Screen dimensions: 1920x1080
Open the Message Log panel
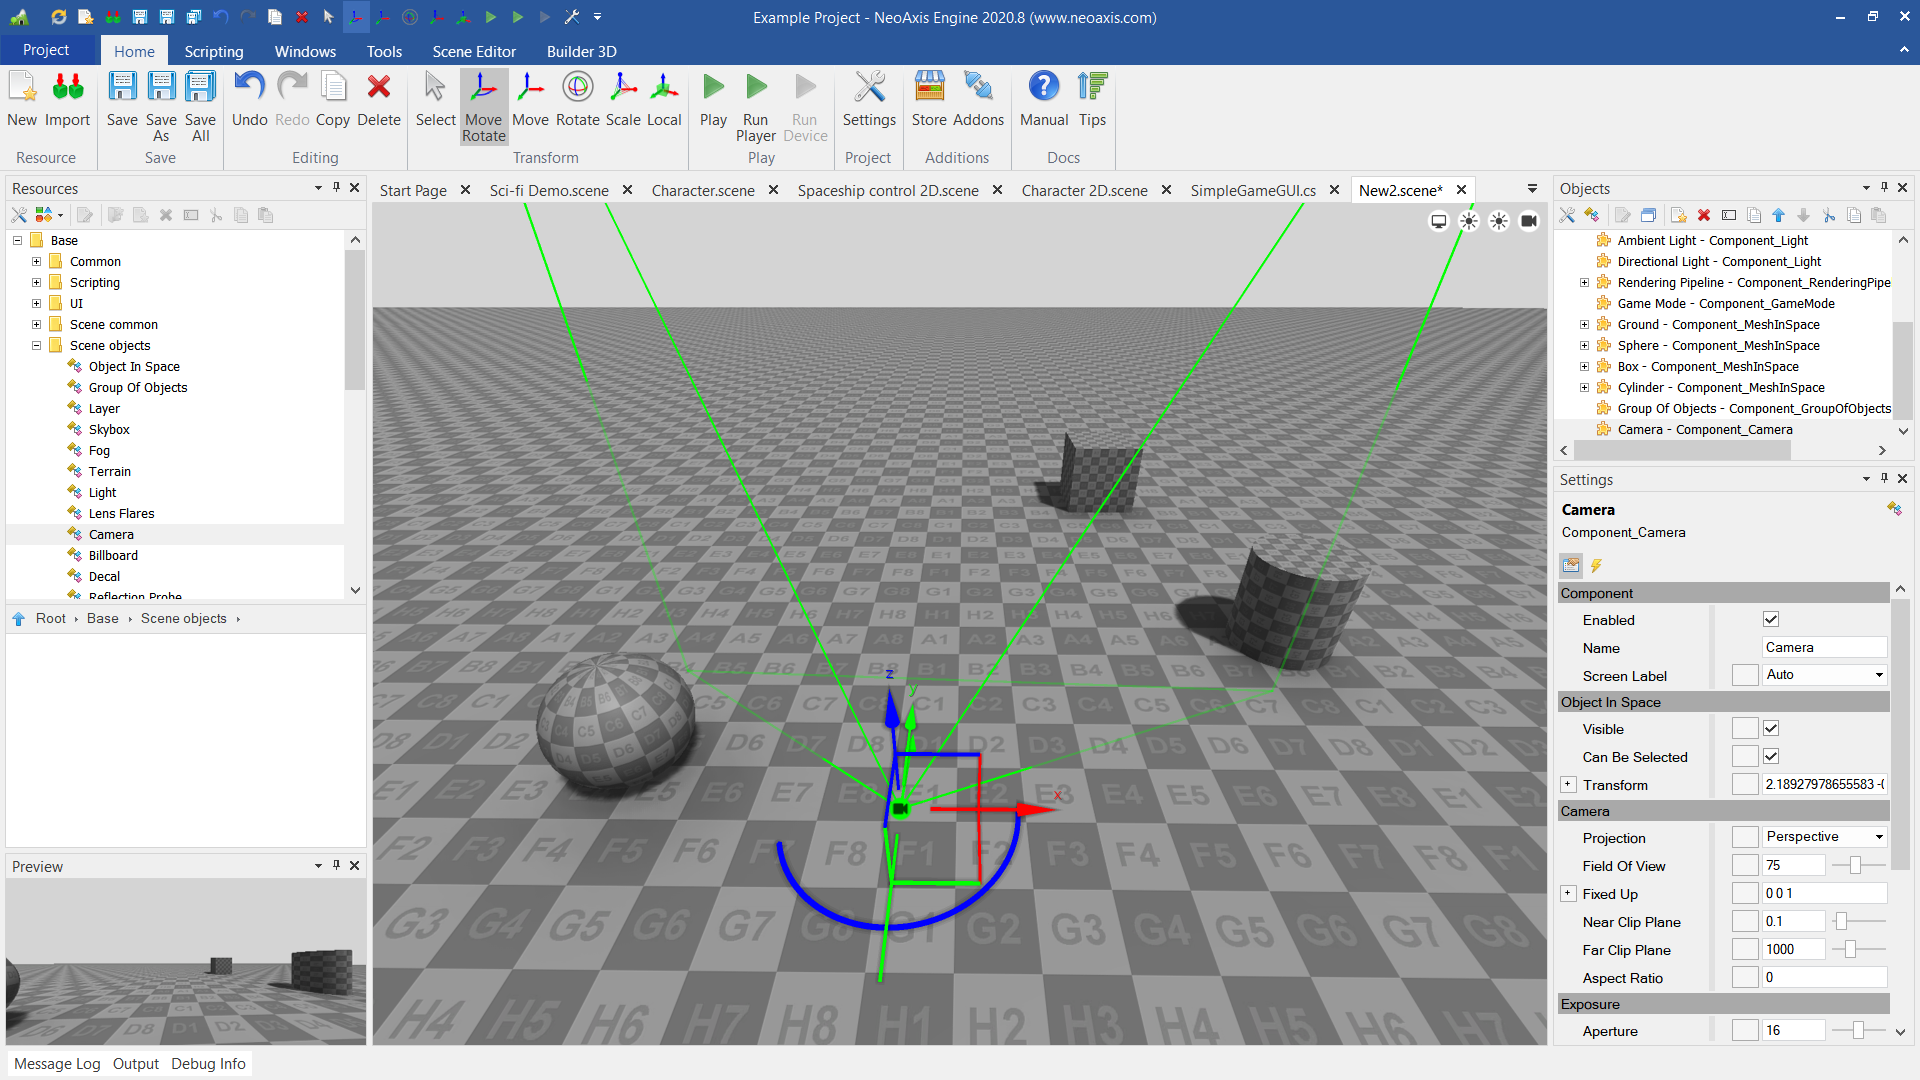(57, 1064)
